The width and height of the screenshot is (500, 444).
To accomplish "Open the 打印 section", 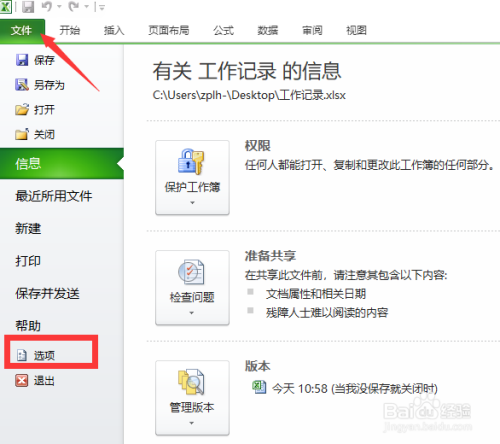I will (28, 261).
